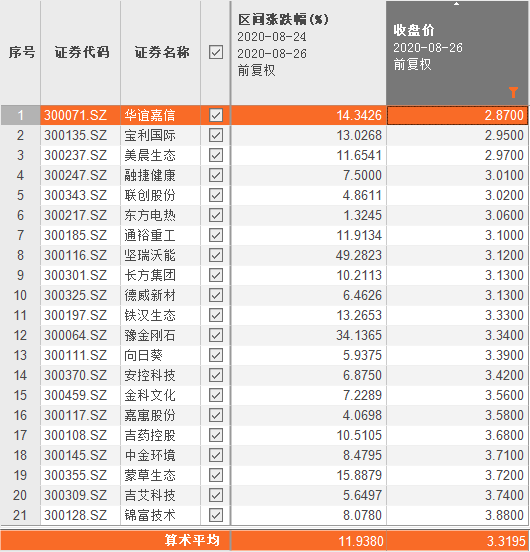Viewport: 530px width, 552px height.
Task: Uncheck the checkbox for 华谊嘉信
Action: (x=216, y=115)
